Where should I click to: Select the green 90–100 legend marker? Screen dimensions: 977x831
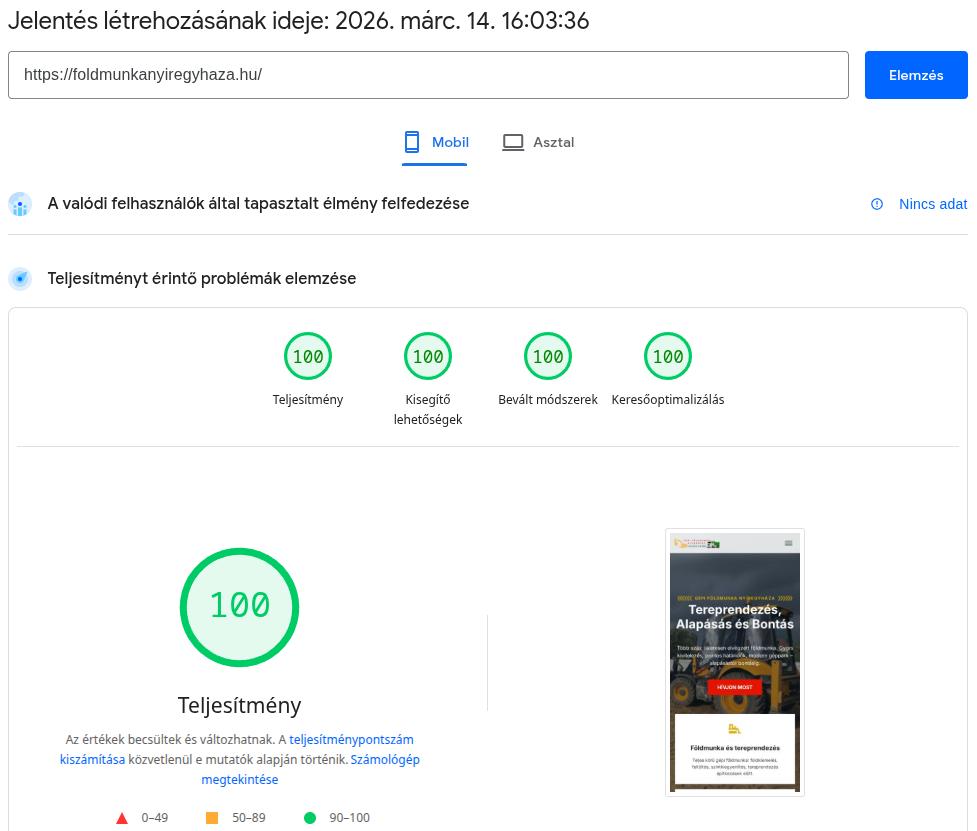pos(310,817)
